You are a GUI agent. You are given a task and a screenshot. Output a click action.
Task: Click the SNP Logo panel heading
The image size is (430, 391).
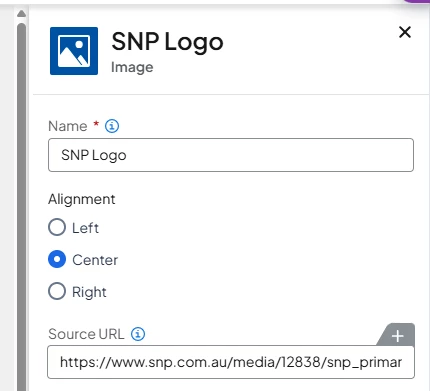coord(167,42)
